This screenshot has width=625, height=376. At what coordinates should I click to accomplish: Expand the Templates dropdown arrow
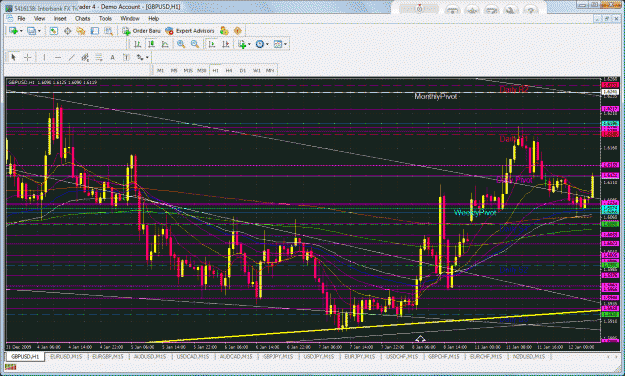coord(285,45)
